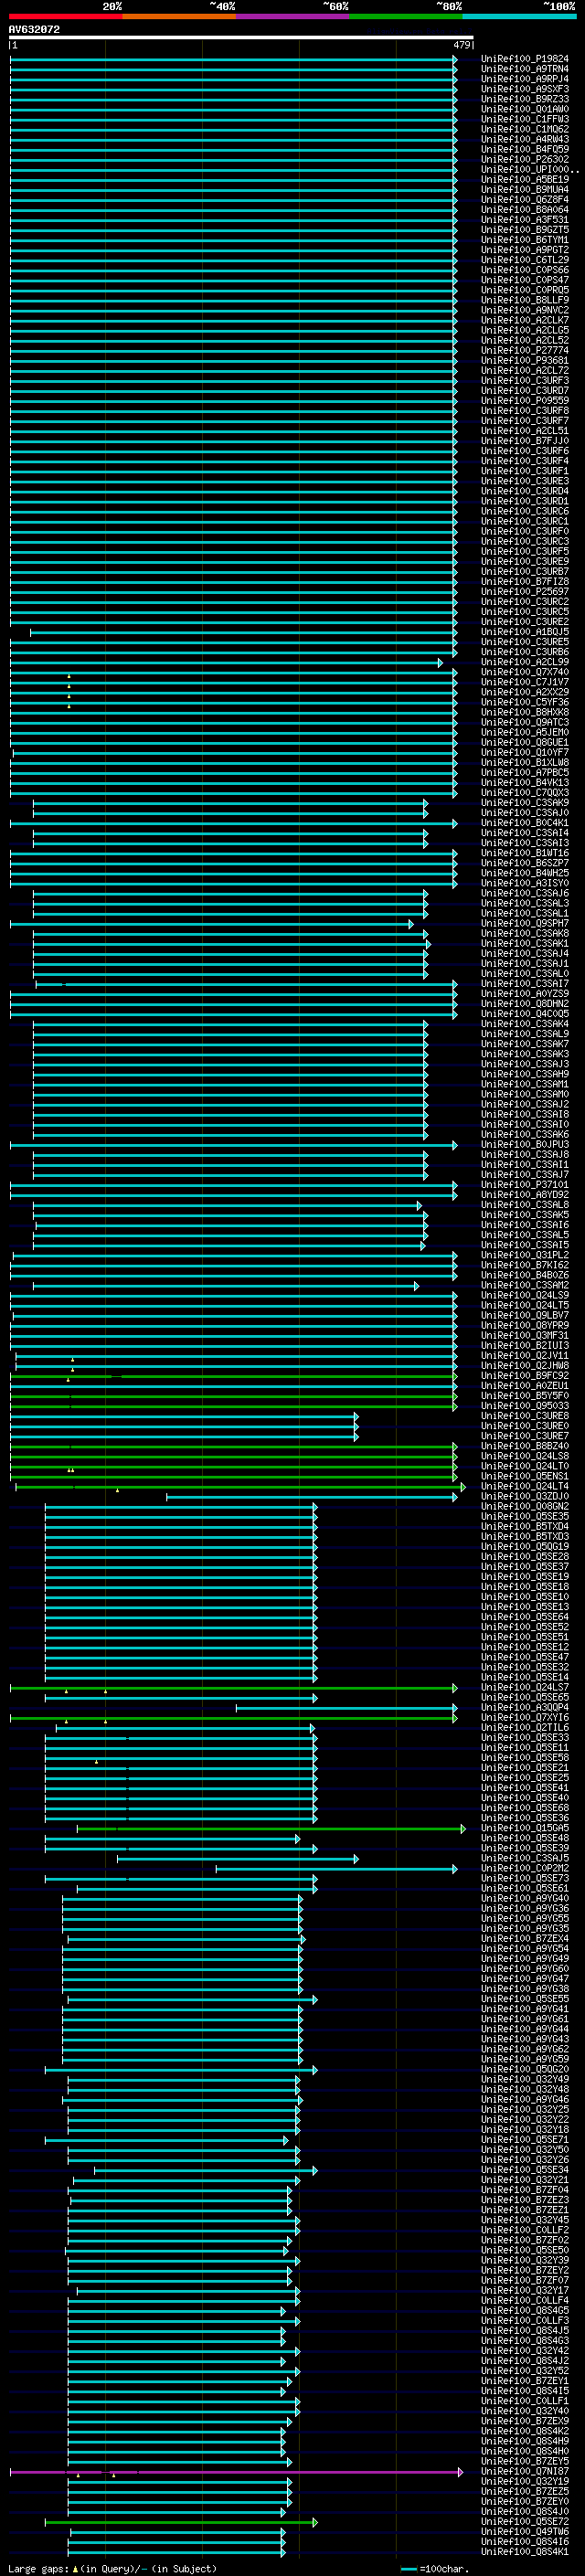The height and width of the screenshot is (2576, 585).
Task: Open hit UniRef100_B9RZ33
Action: point(525,99)
